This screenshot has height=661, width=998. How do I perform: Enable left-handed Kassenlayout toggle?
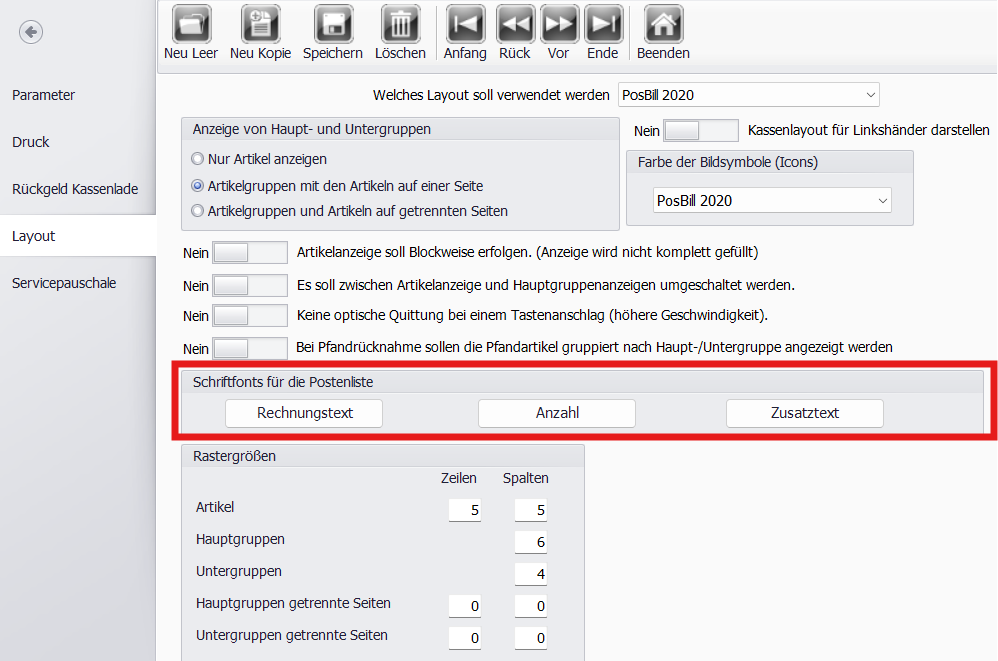[700, 131]
